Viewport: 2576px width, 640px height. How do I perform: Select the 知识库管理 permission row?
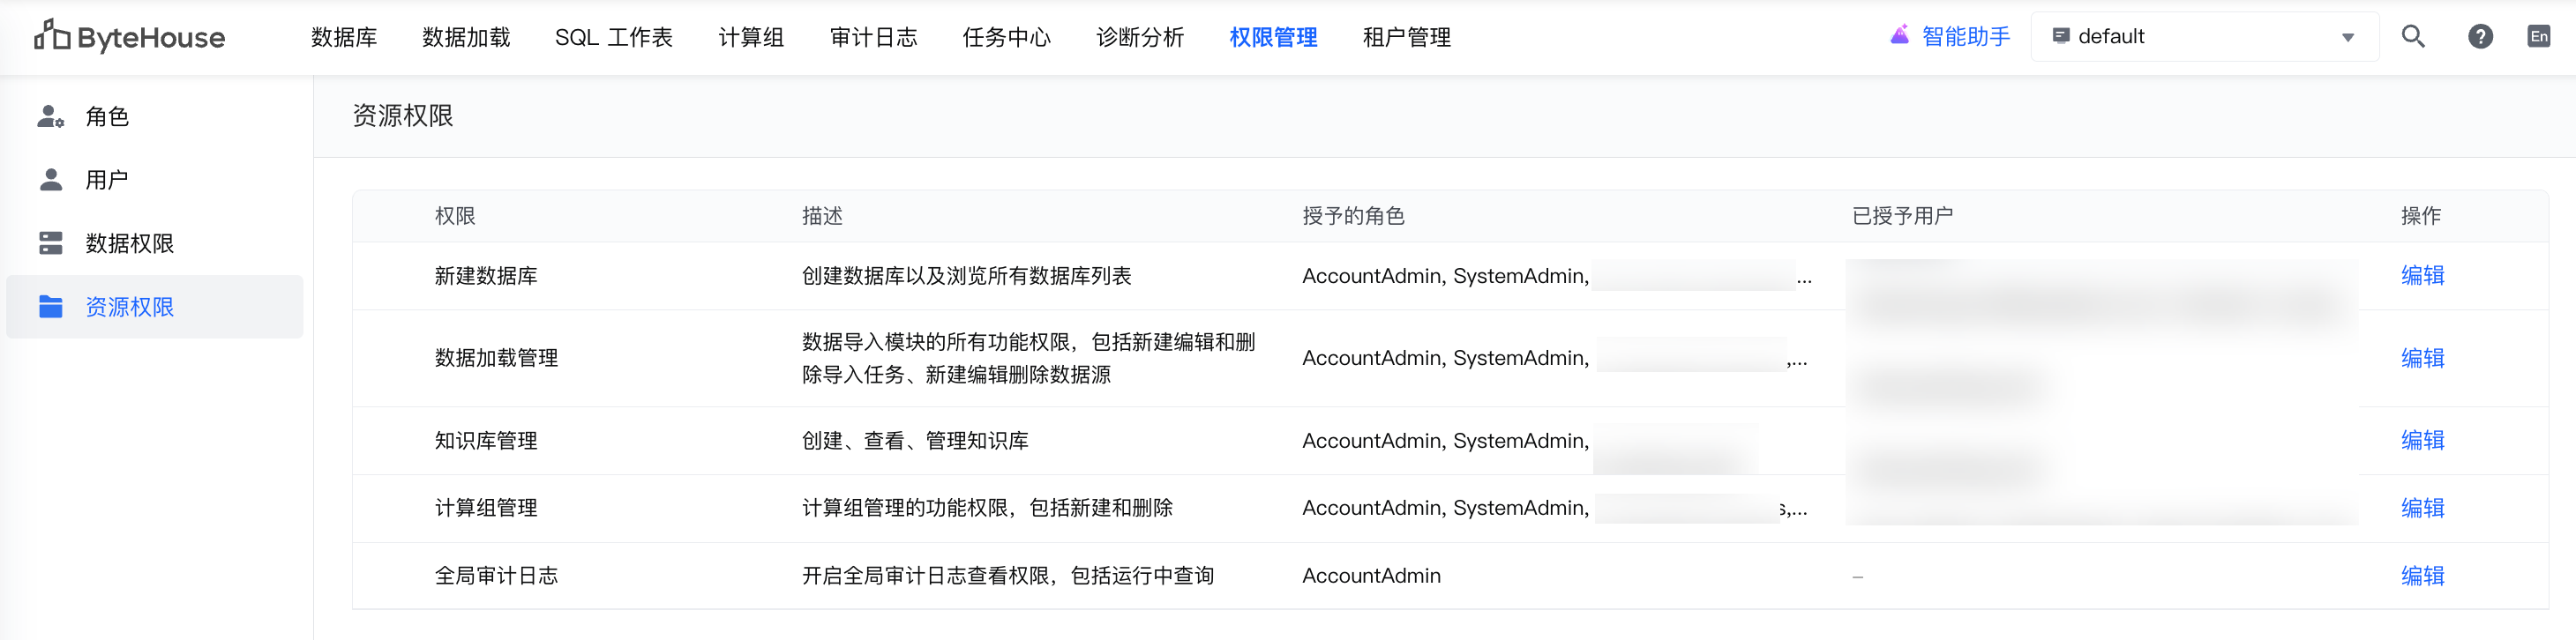[x=486, y=441]
